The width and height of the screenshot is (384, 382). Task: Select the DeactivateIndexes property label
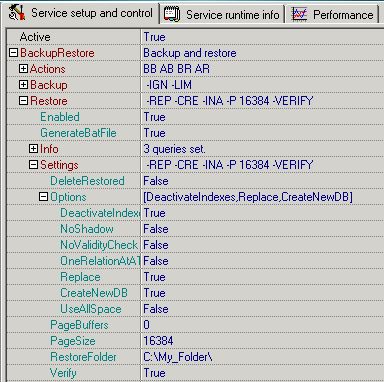point(100,213)
